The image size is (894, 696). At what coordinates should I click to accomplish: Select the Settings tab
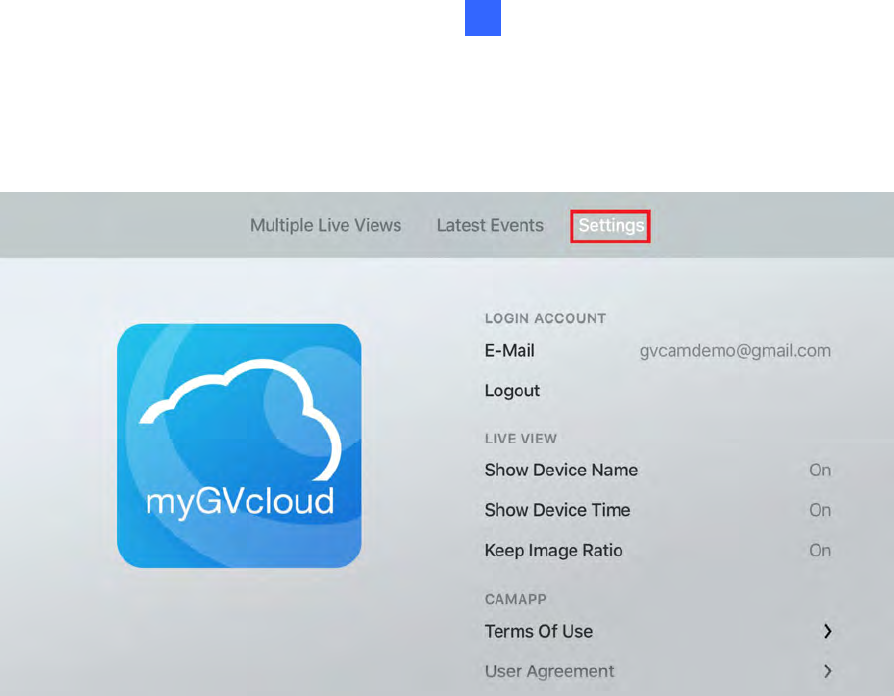pyautogui.click(x=611, y=226)
